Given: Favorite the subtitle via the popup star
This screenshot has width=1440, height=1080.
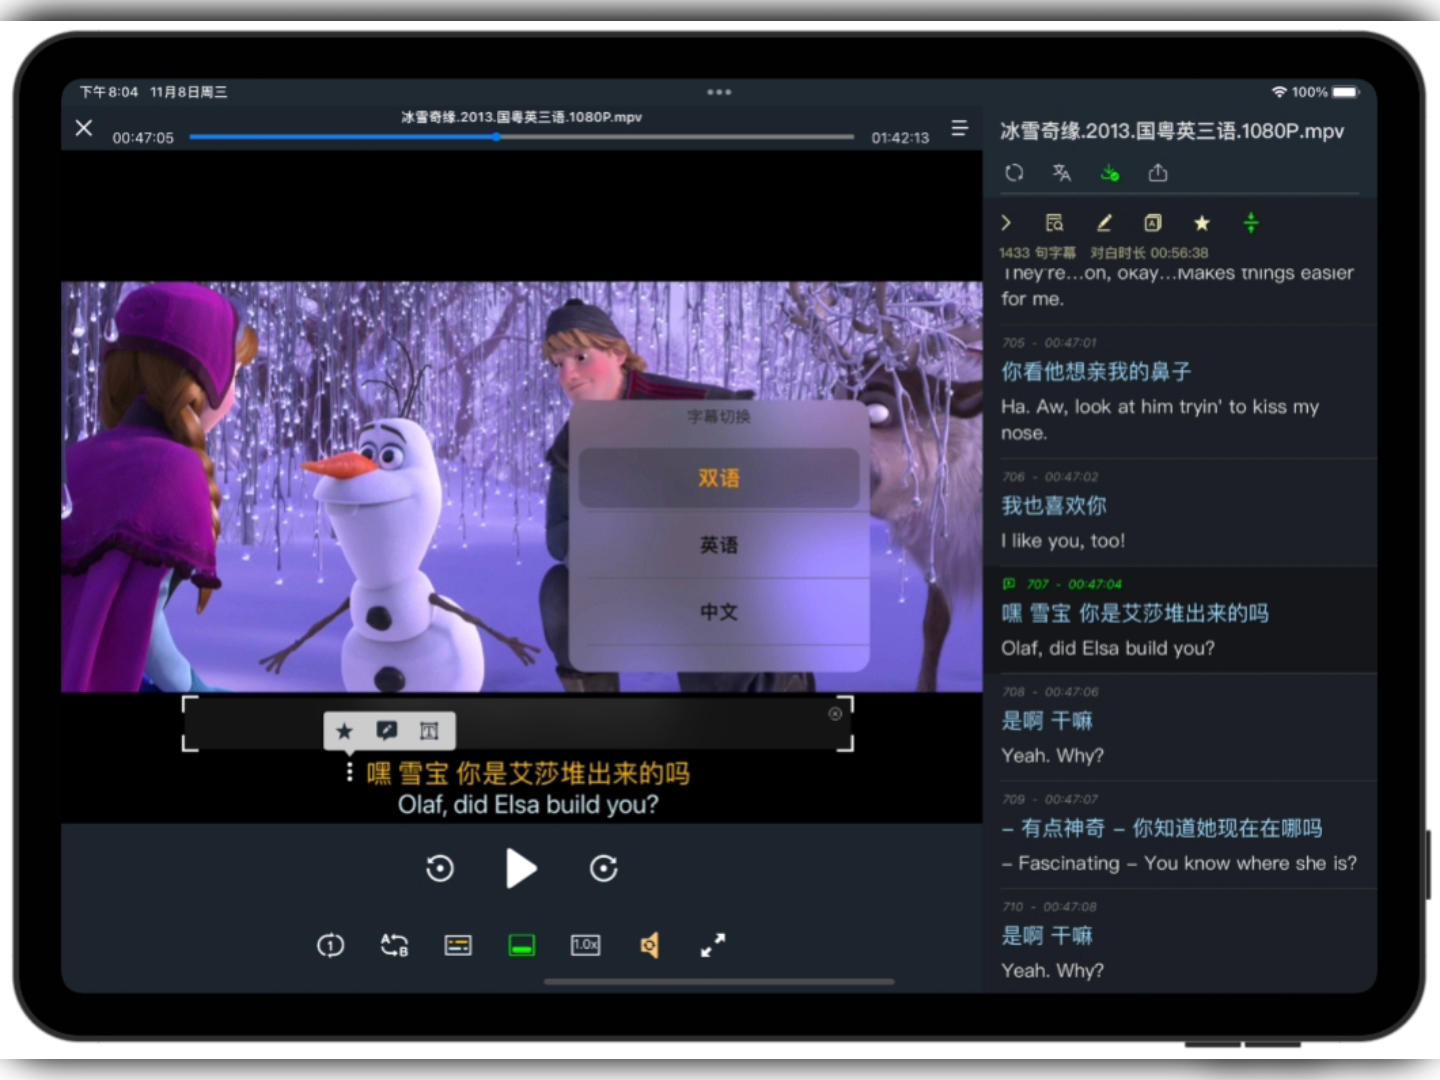Looking at the screenshot, I should click(x=345, y=731).
